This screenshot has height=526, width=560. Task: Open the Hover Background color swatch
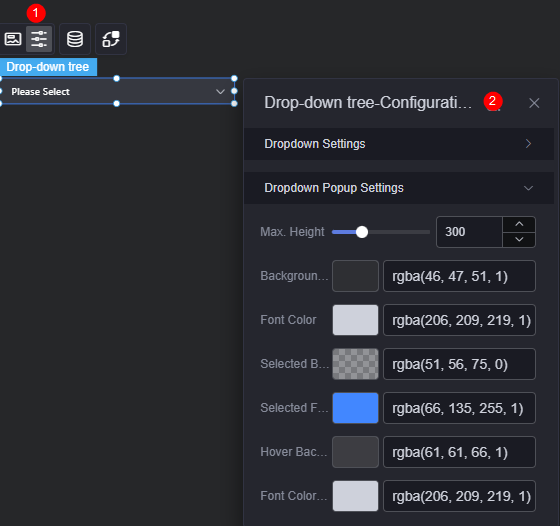[355, 452]
